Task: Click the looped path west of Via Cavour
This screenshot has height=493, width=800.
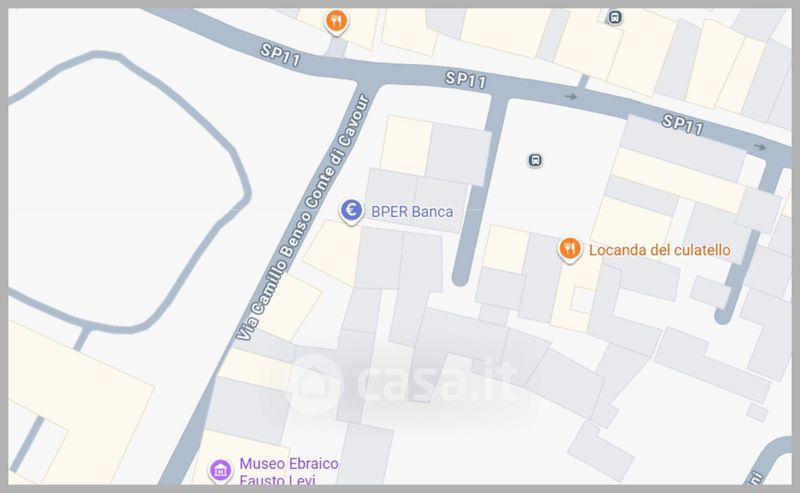Action: pos(129,191)
